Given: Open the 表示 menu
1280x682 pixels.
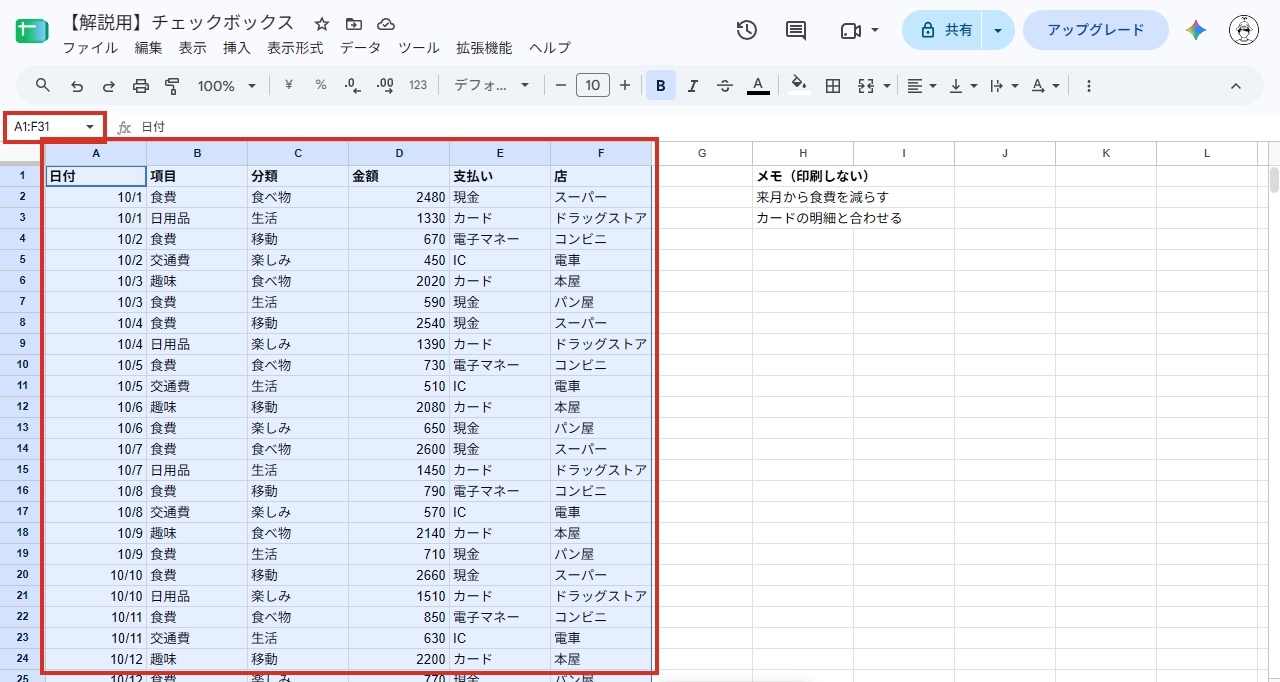Looking at the screenshot, I should (x=192, y=47).
